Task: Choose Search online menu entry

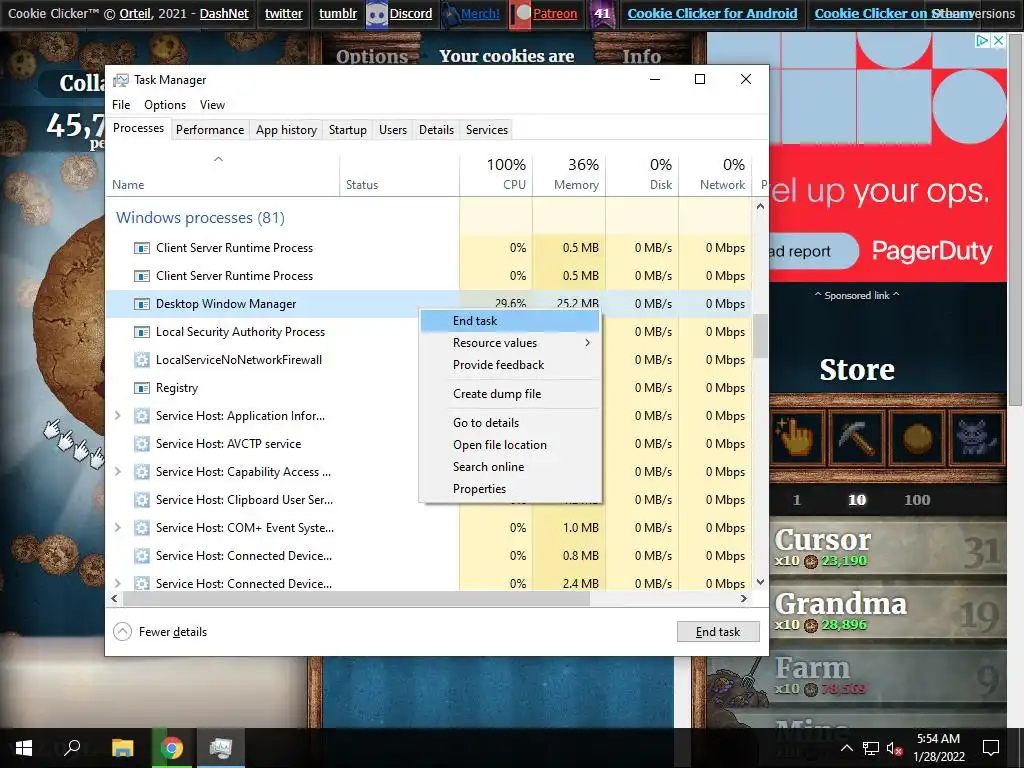Action: (509, 467)
